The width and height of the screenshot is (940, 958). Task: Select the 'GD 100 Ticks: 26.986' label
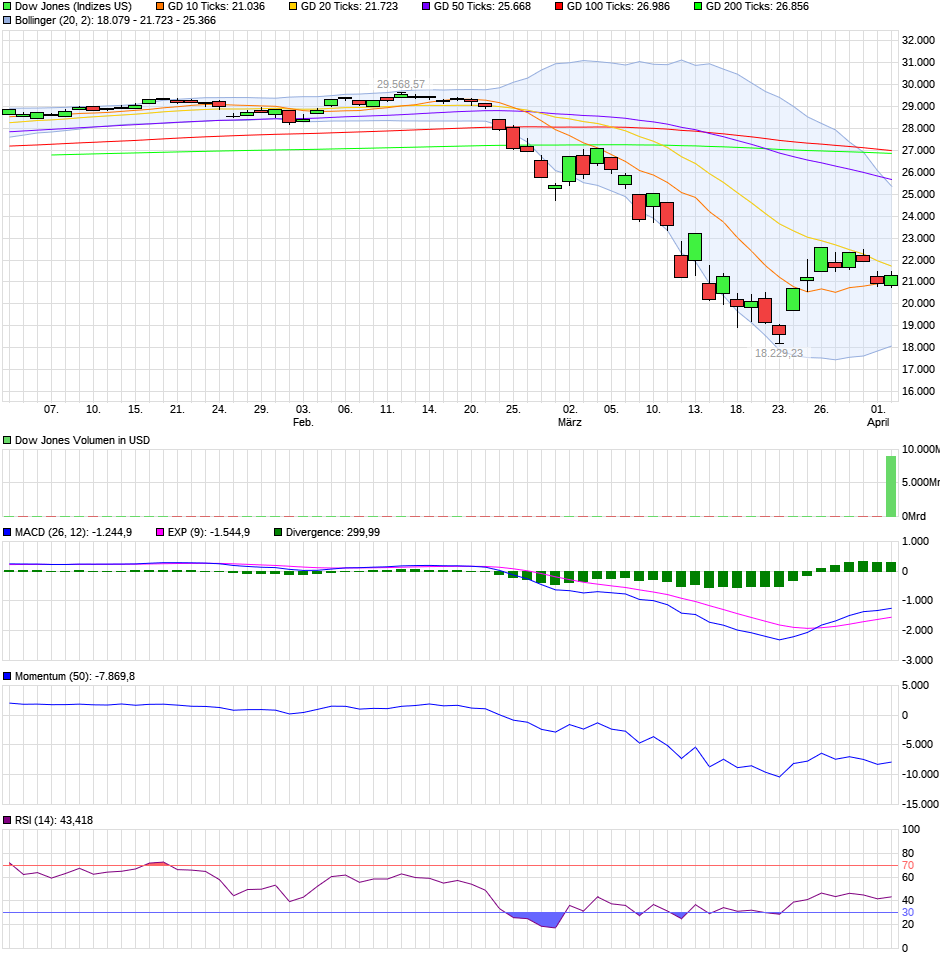[618, 6]
